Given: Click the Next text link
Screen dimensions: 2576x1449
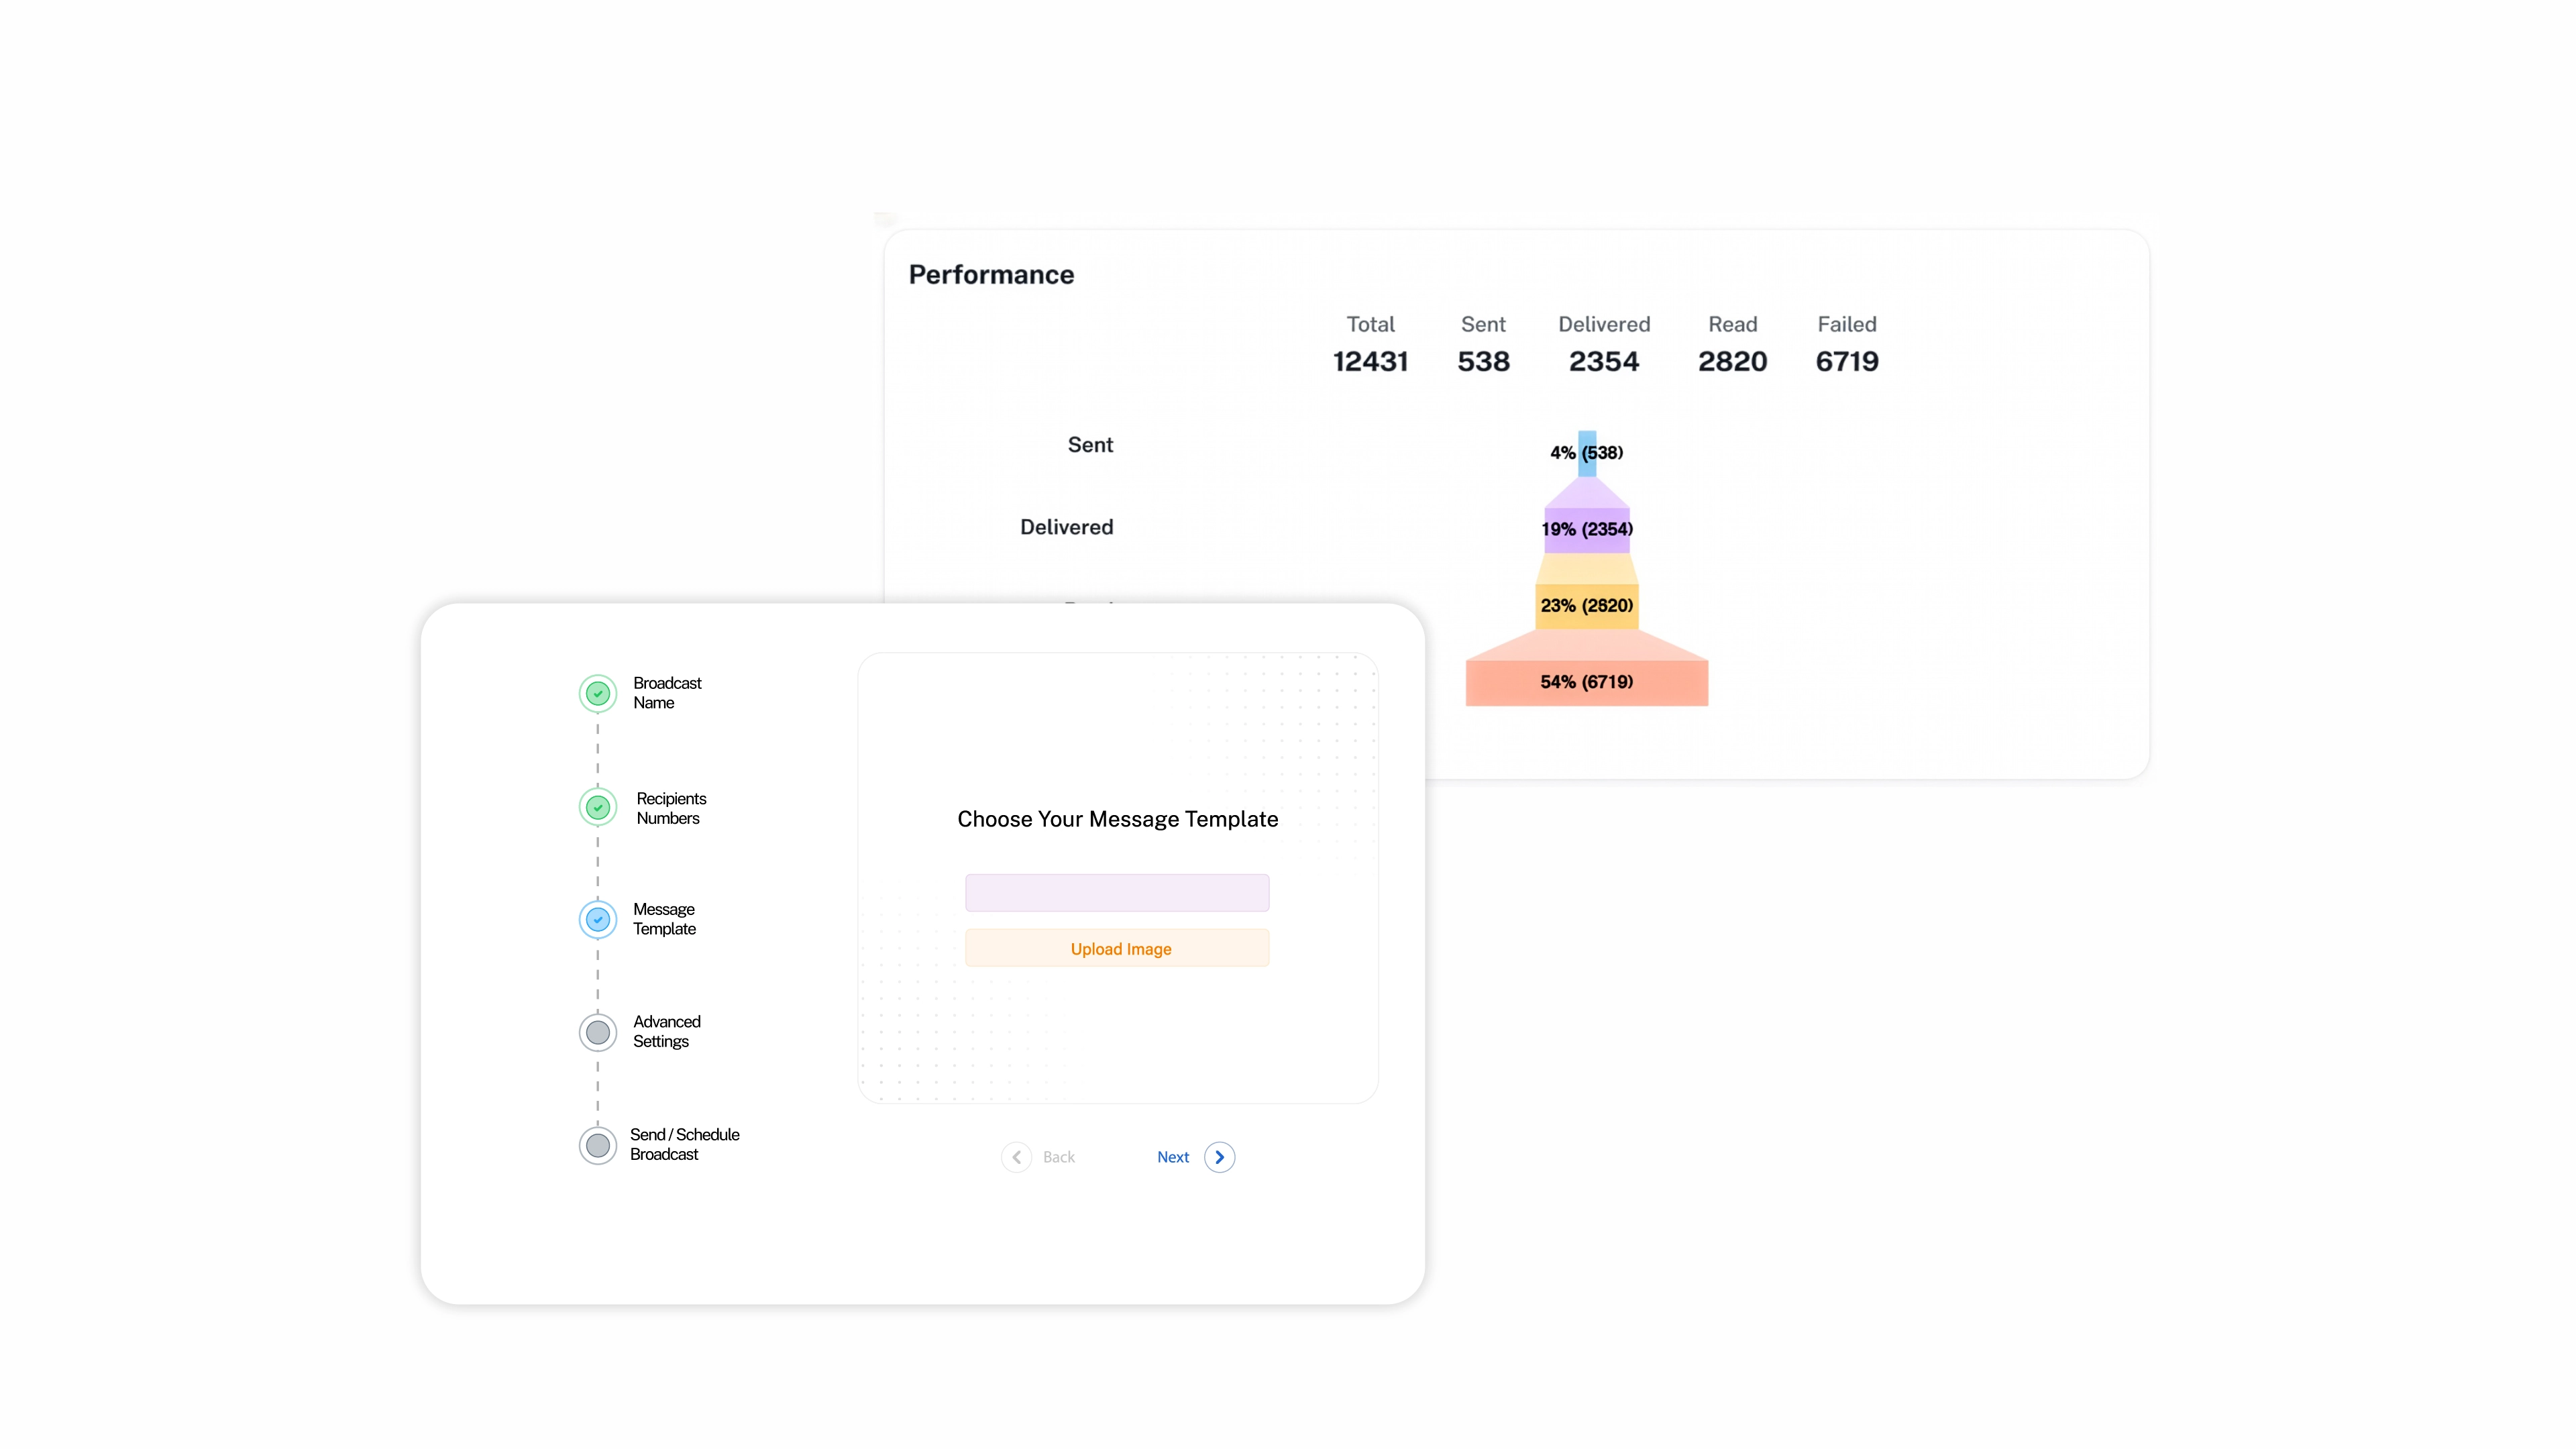Looking at the screenshot, I should click(1173, 1157).
